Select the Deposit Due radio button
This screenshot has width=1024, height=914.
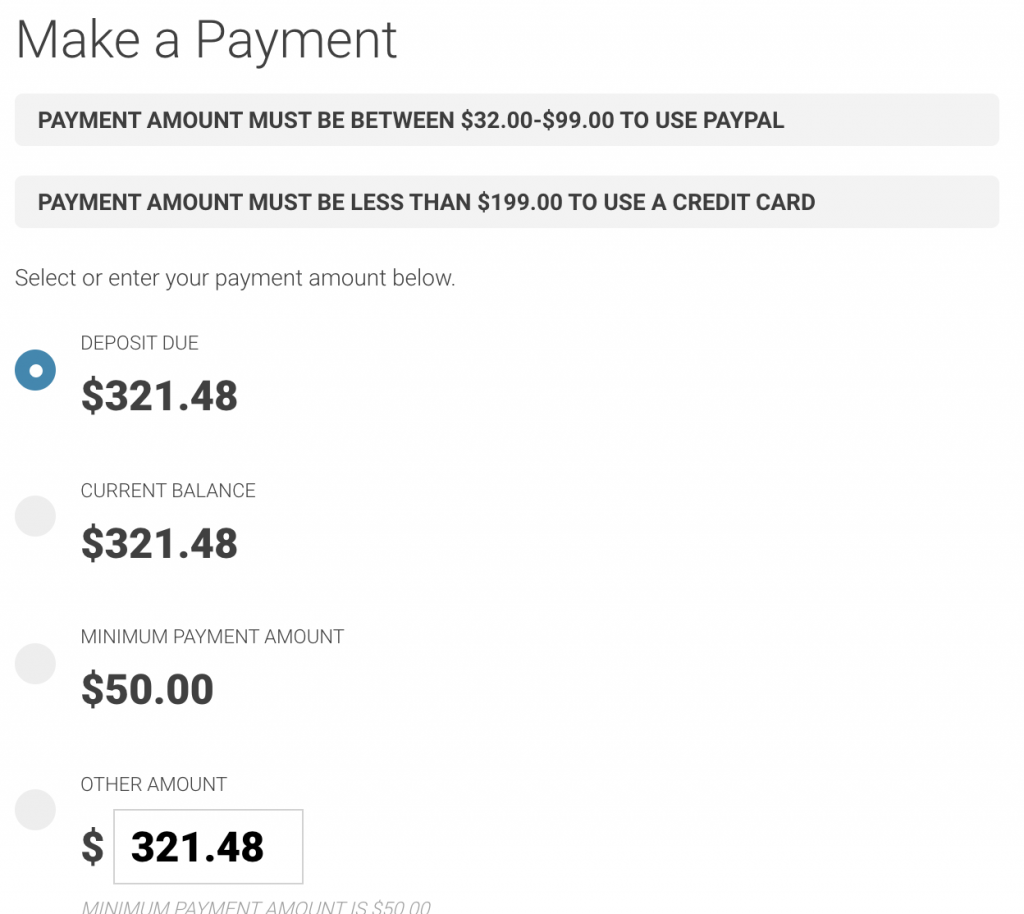pyautogui.click(x=35, y=370)
